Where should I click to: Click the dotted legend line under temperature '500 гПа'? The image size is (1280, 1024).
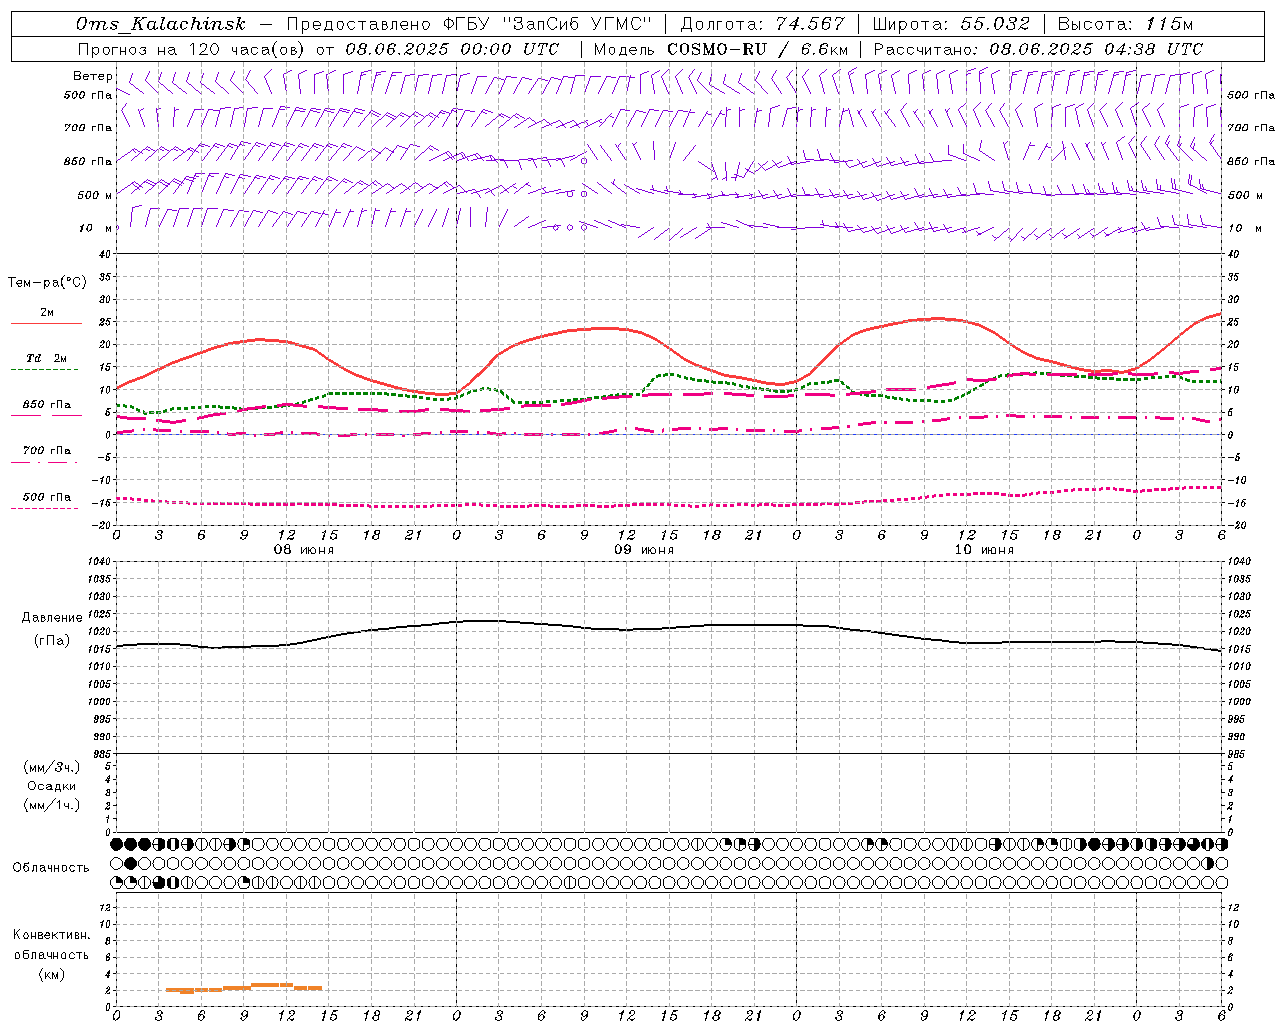coord(44,508)
